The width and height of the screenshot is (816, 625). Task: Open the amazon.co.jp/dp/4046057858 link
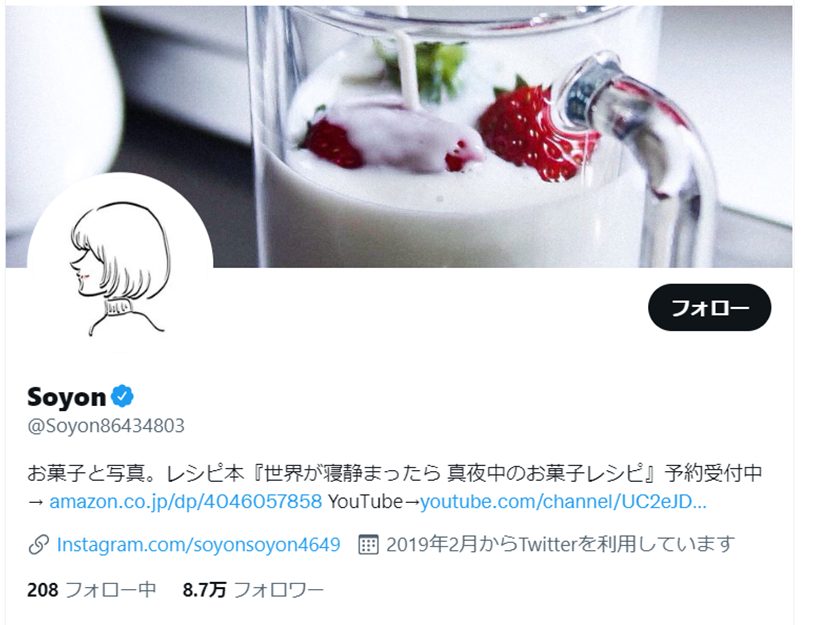click(x=185, y=501)
